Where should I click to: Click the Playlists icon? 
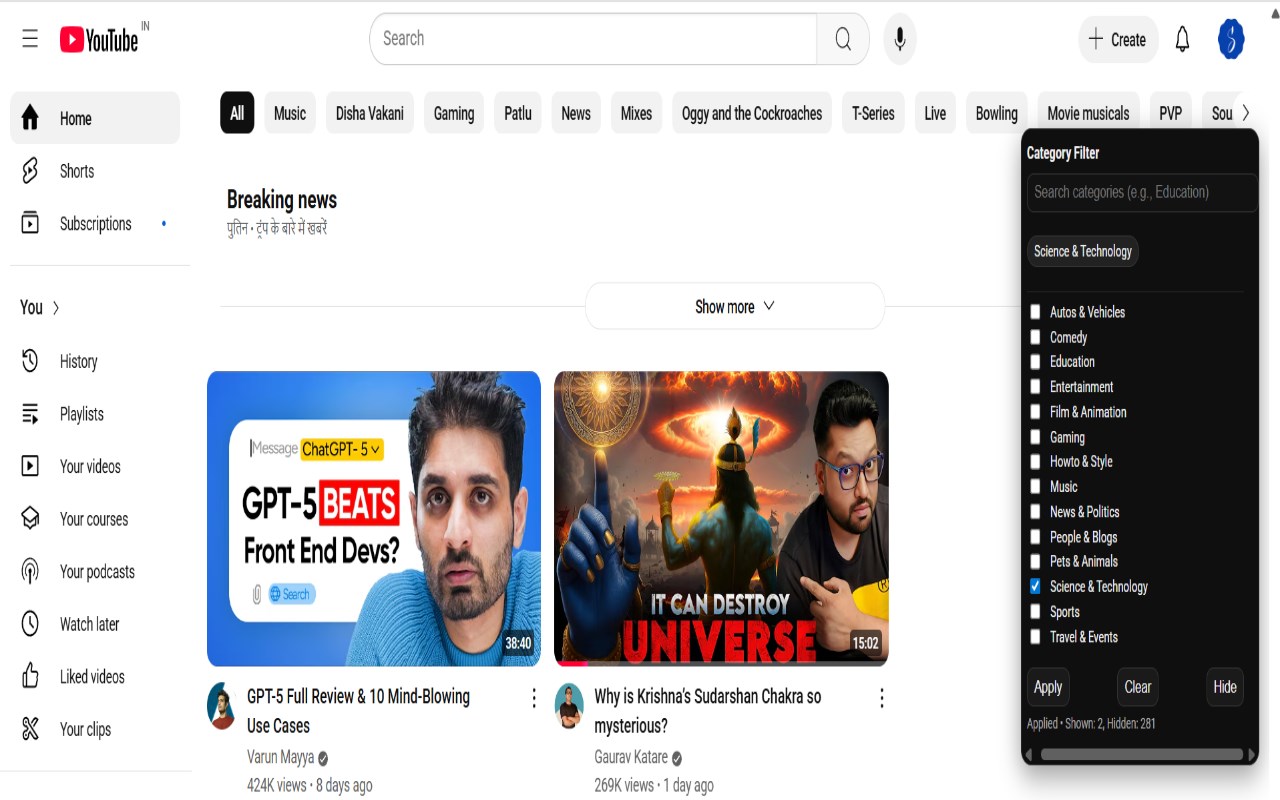click(x=30, y=414)
